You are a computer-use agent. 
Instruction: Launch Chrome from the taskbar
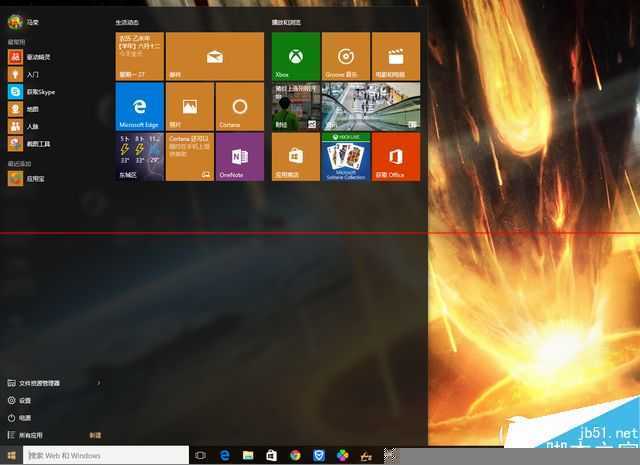pyautogui.click(x=295, y=455)
